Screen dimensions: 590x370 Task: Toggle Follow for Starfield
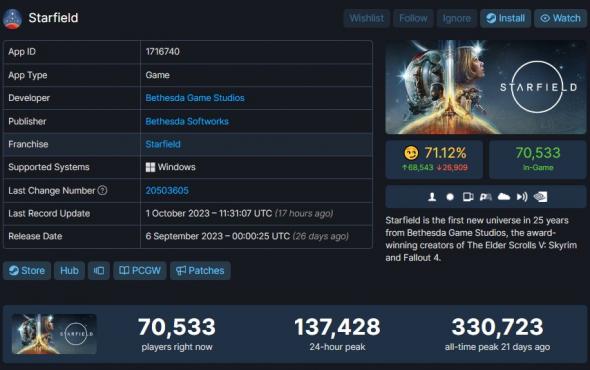pos(413,18)
